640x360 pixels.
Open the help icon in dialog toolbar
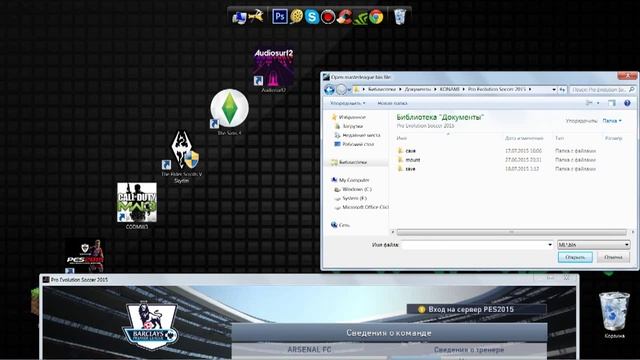(627, 103)
